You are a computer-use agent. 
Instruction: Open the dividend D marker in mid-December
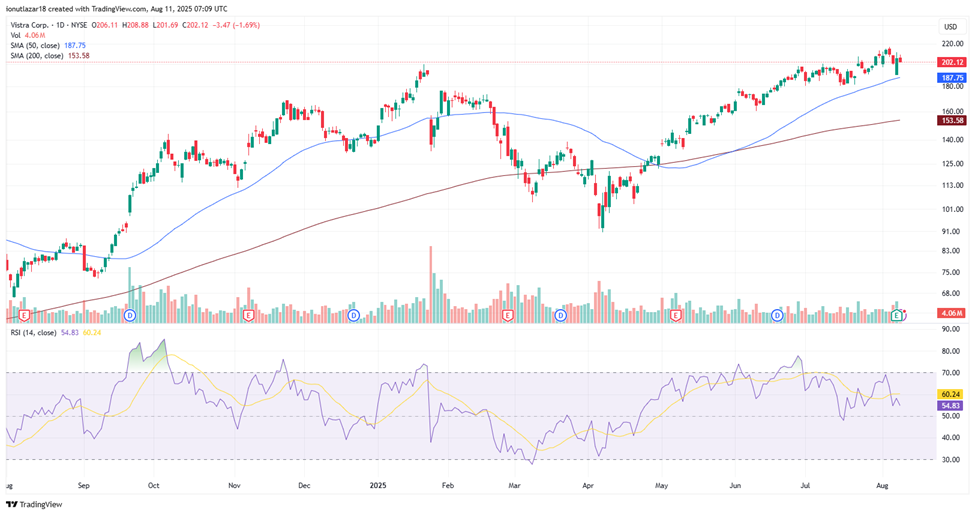[354, 315]
